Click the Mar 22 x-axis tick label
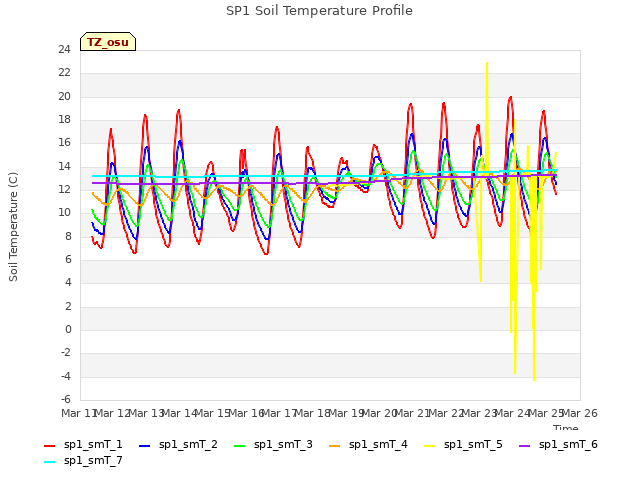This screenshot has width=640, height=480. click(446, 413)
